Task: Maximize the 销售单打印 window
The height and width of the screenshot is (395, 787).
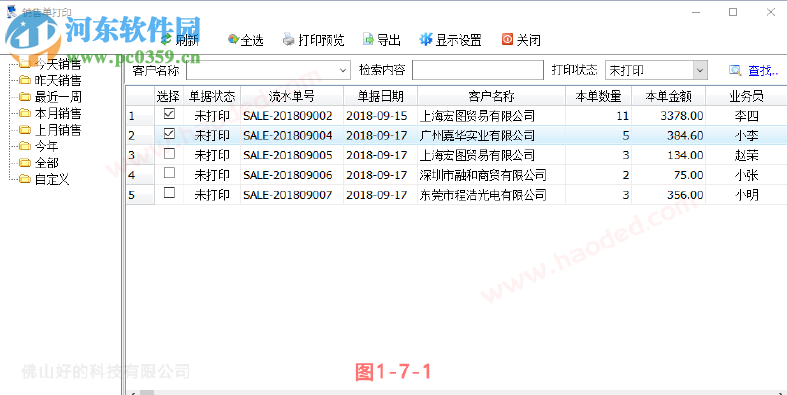Action: coord(733,12)
